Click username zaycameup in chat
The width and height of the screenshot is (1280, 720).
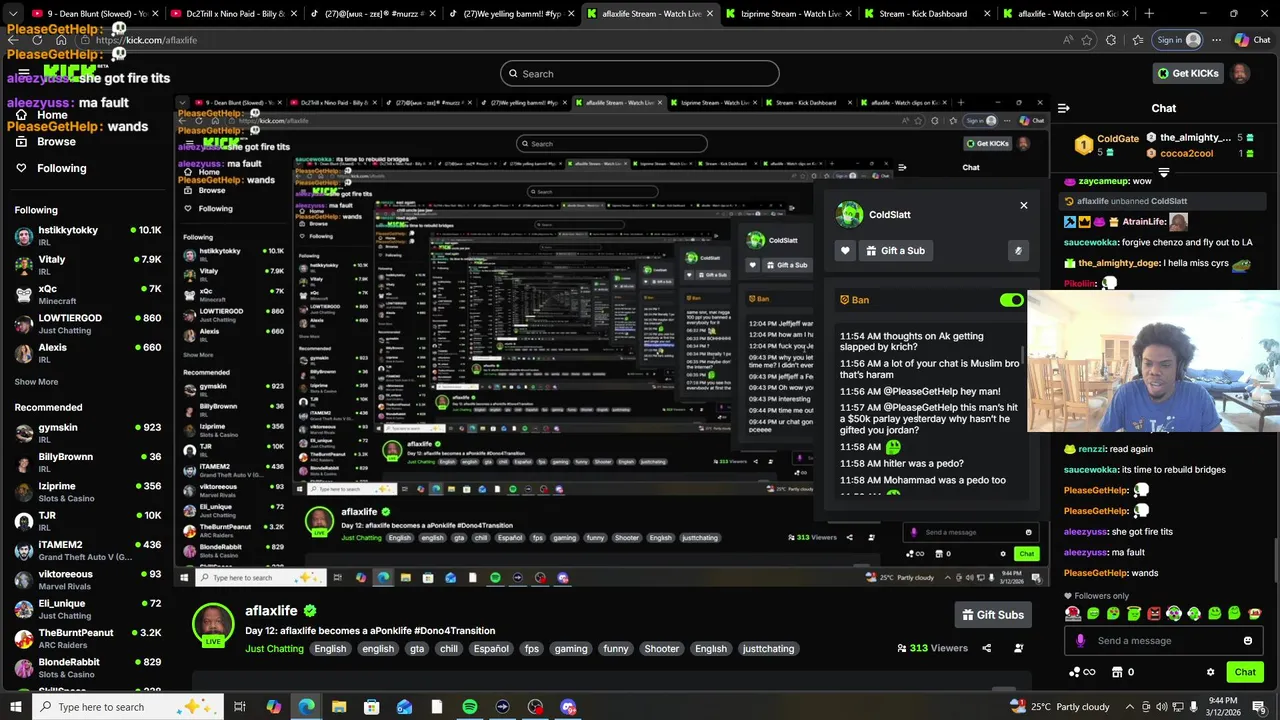(1103, 181)
